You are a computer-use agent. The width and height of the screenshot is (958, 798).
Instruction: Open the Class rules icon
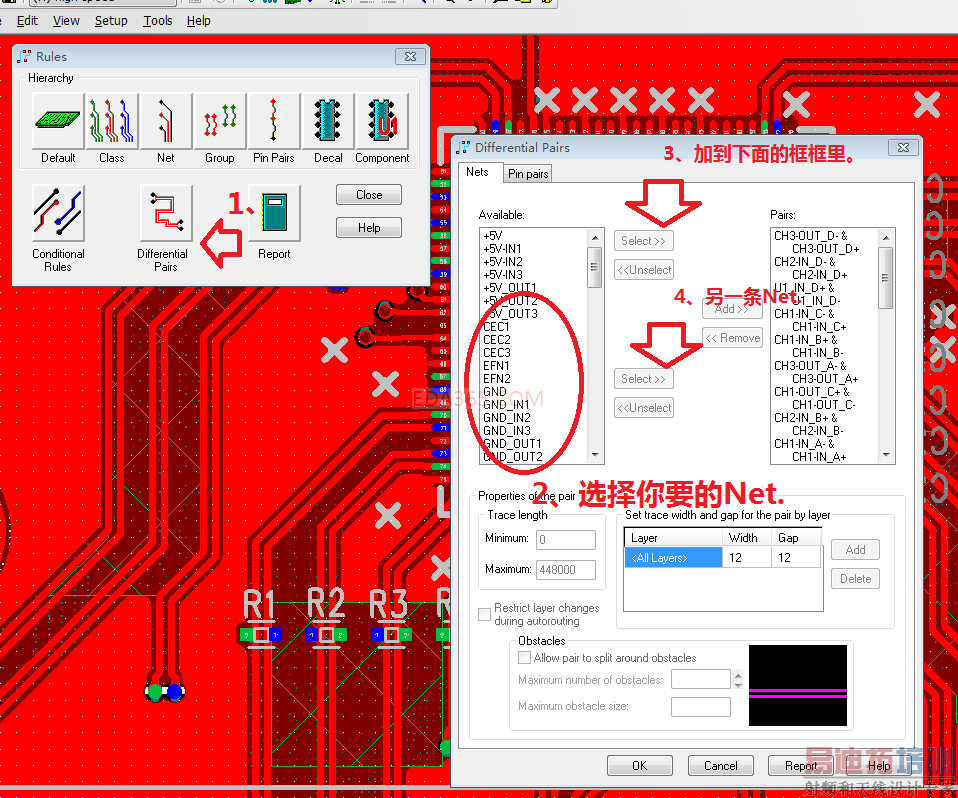(112, 120)
